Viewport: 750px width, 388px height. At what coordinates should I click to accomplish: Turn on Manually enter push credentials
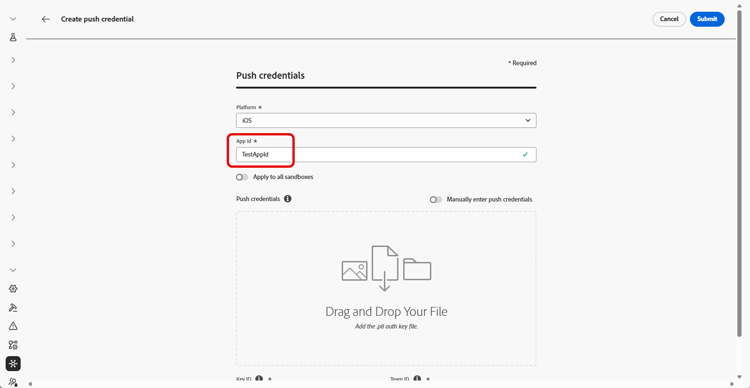[436, 200]
